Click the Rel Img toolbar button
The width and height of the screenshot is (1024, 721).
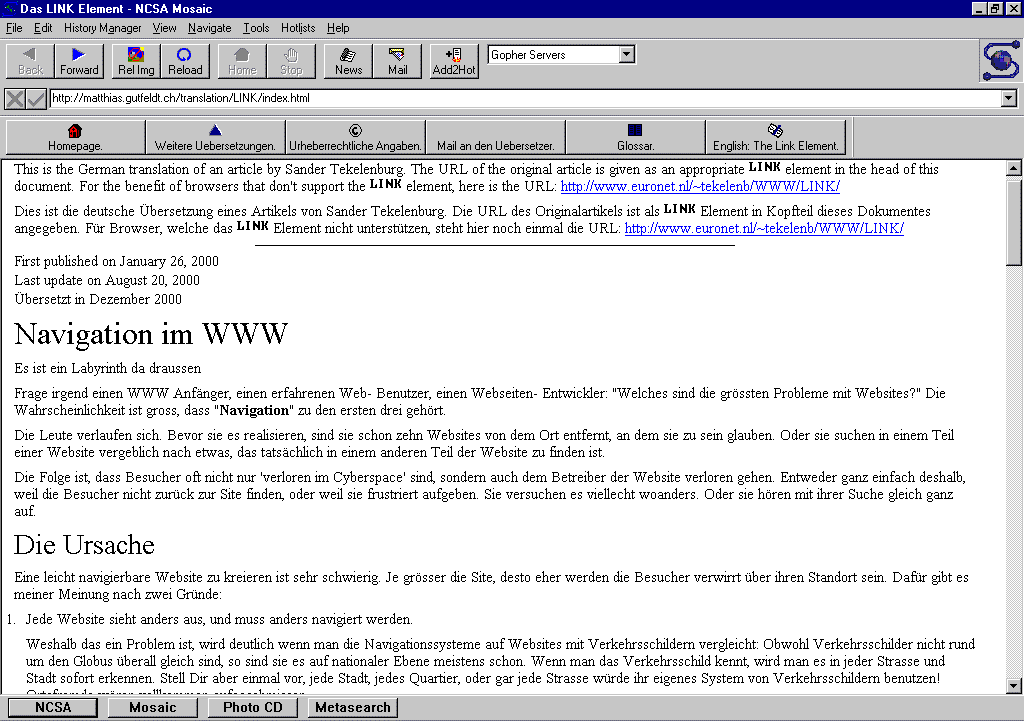(135, 61)
